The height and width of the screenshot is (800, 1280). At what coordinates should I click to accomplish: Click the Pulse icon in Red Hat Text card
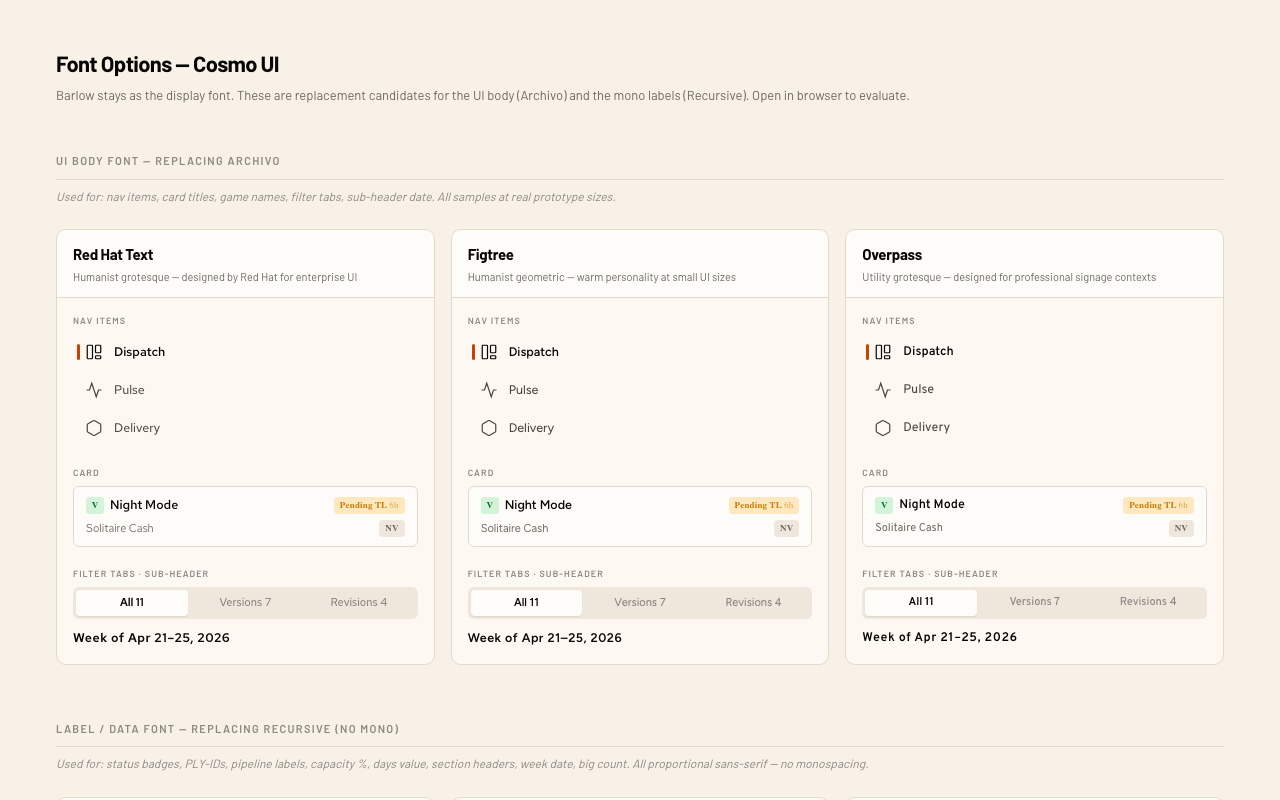pos(94,390)
